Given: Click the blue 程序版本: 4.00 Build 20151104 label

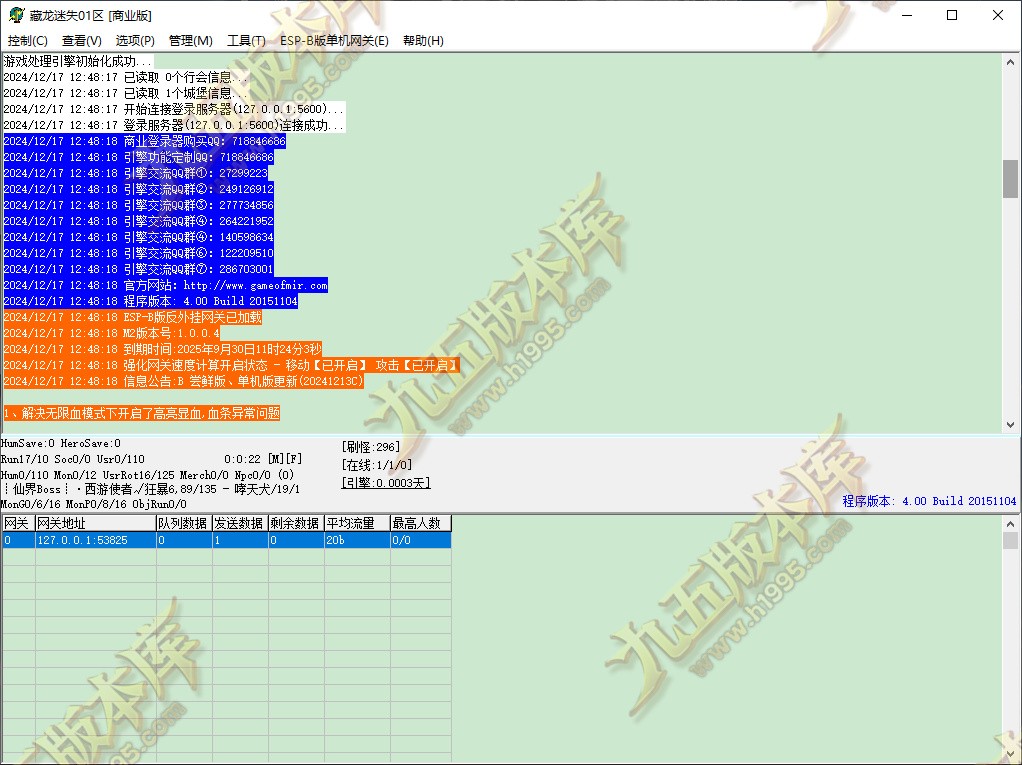Looking at the screenshot, I should pyautogui.click(x=929, y=501).
